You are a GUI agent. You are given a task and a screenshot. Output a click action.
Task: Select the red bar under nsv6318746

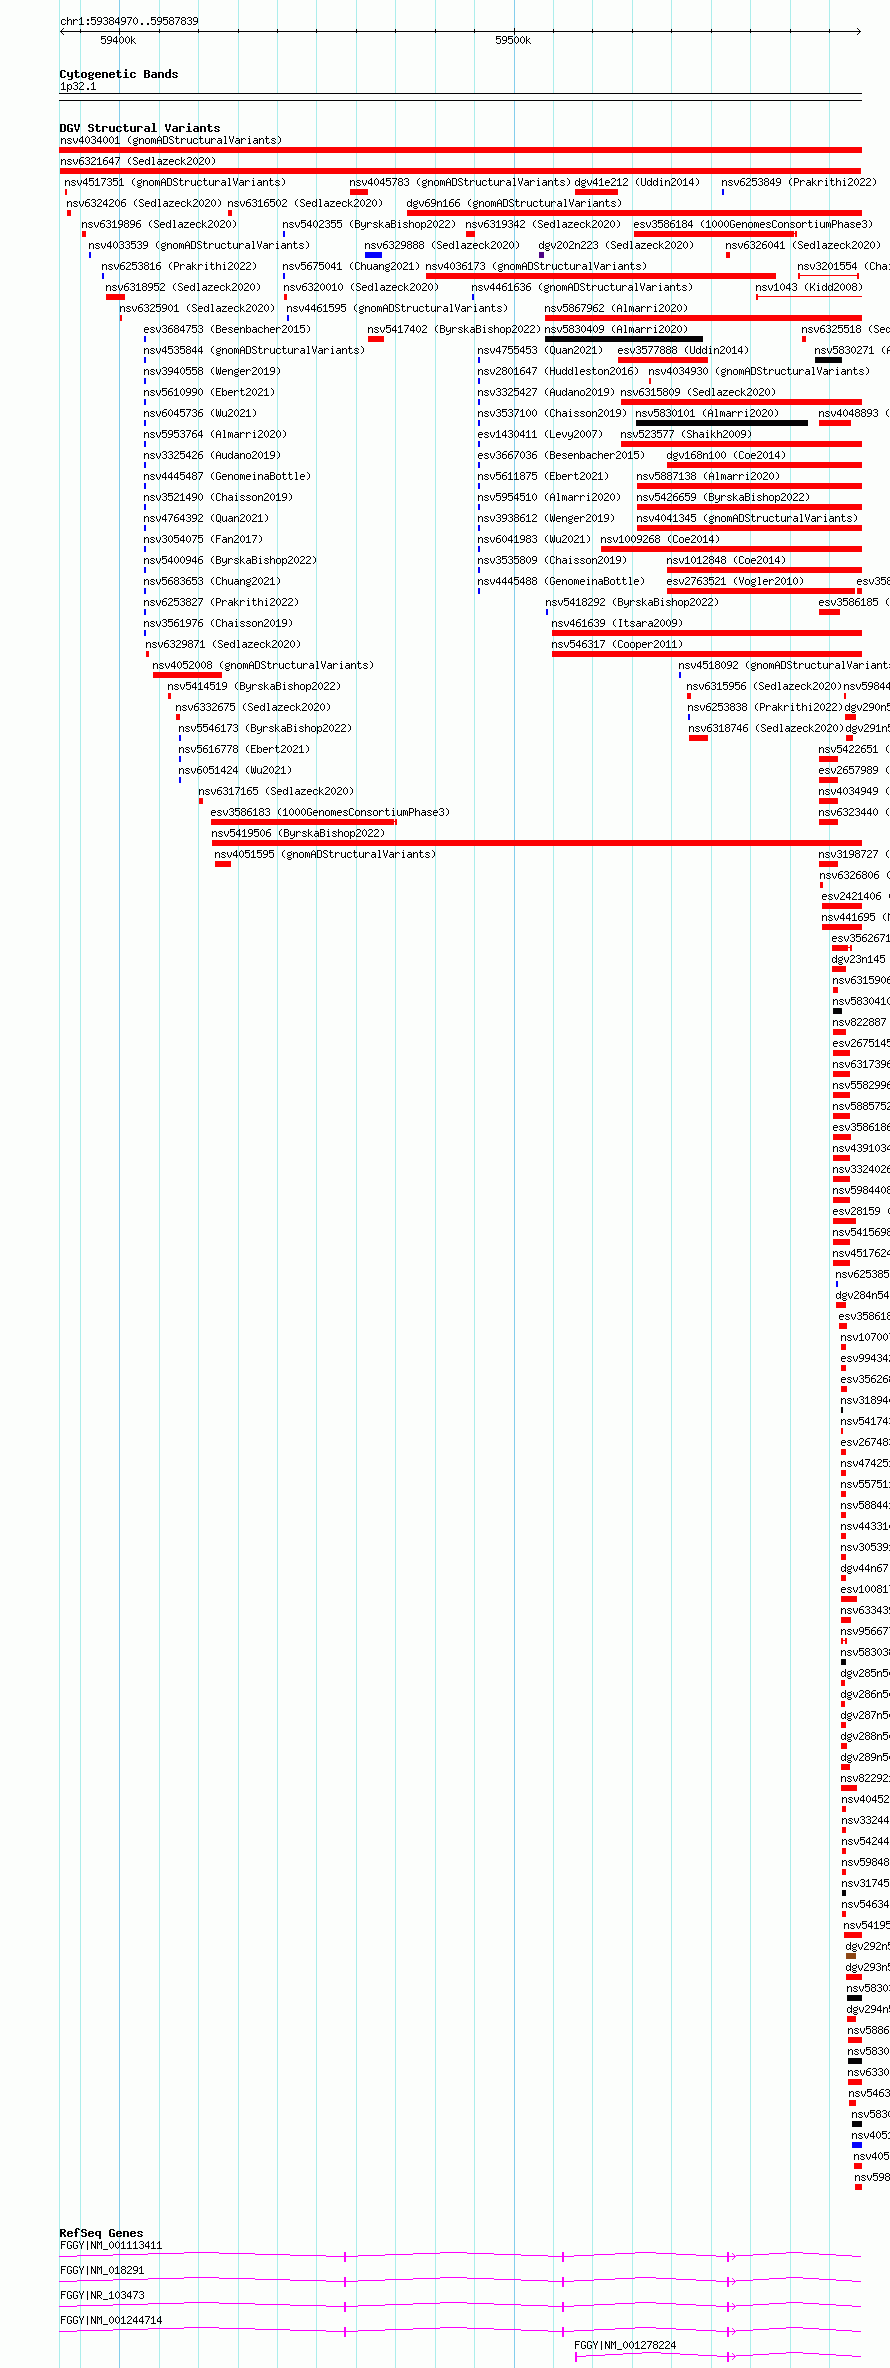tap(698, 738)
